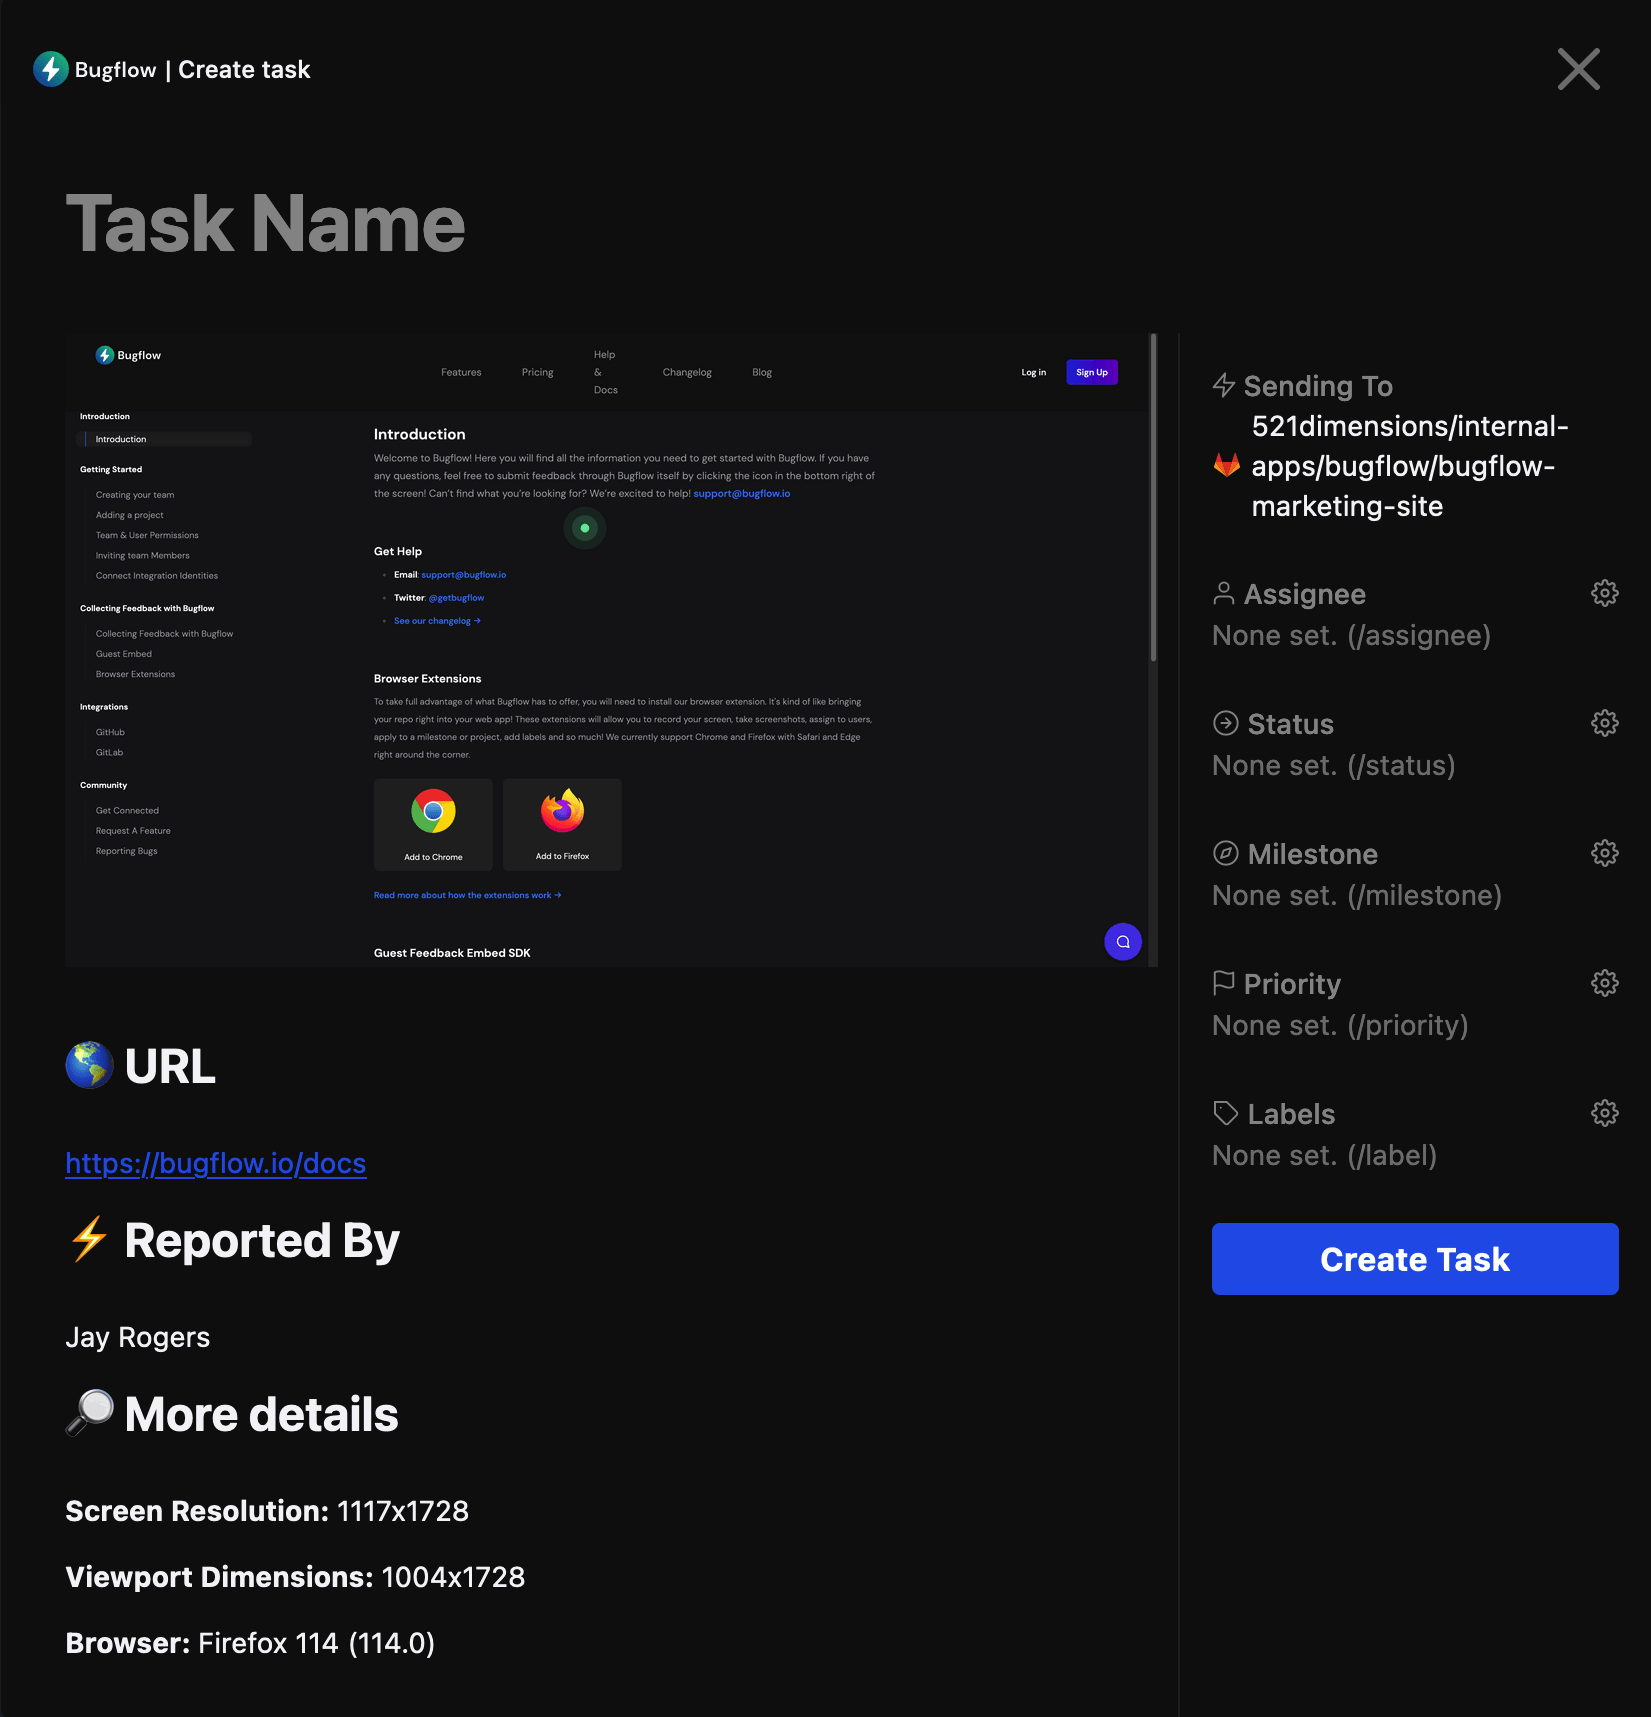Click the lightning emoji beside Reported By
Image resolution: width=1651 pixels, height=1717 pixels.
89,1239
